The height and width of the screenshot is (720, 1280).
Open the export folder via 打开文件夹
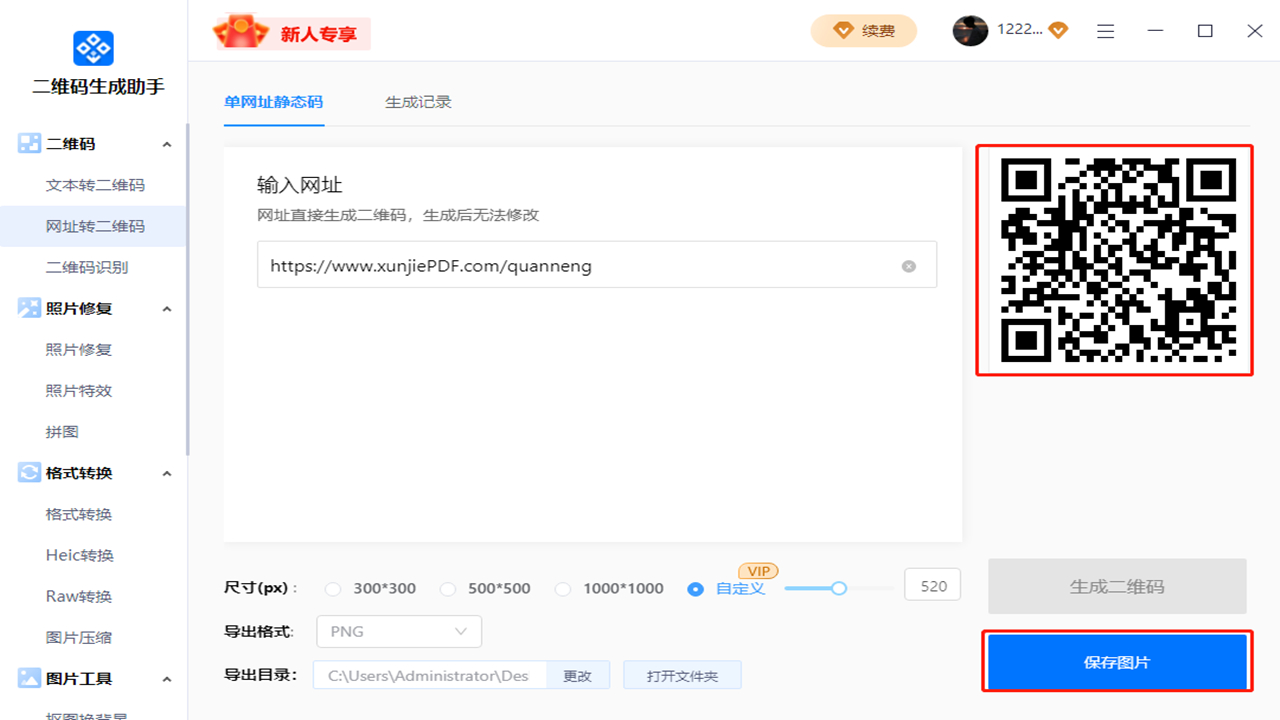[681, 674]
